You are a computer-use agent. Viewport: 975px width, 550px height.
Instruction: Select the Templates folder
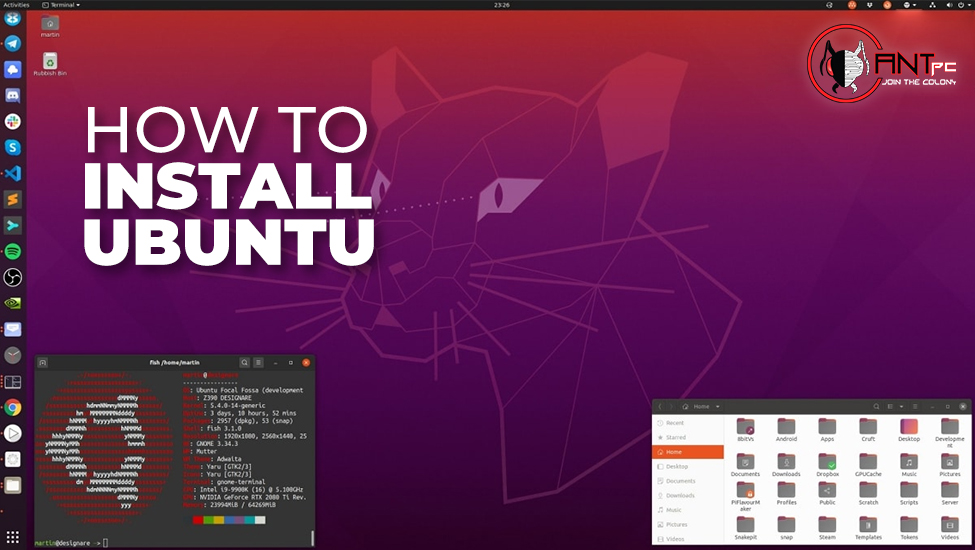coord(868,528)
